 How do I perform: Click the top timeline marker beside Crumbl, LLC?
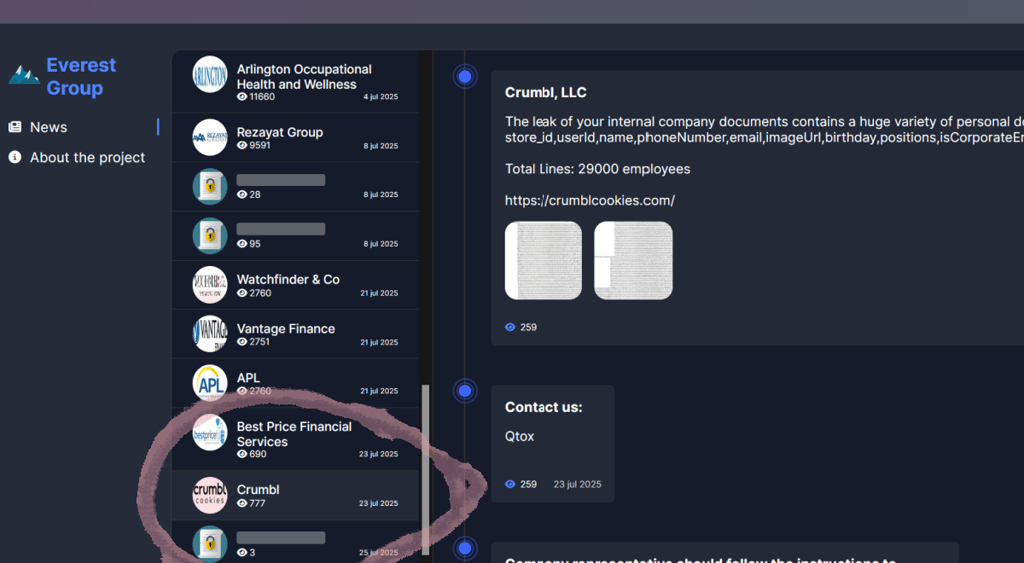click(x=465, y=76)
